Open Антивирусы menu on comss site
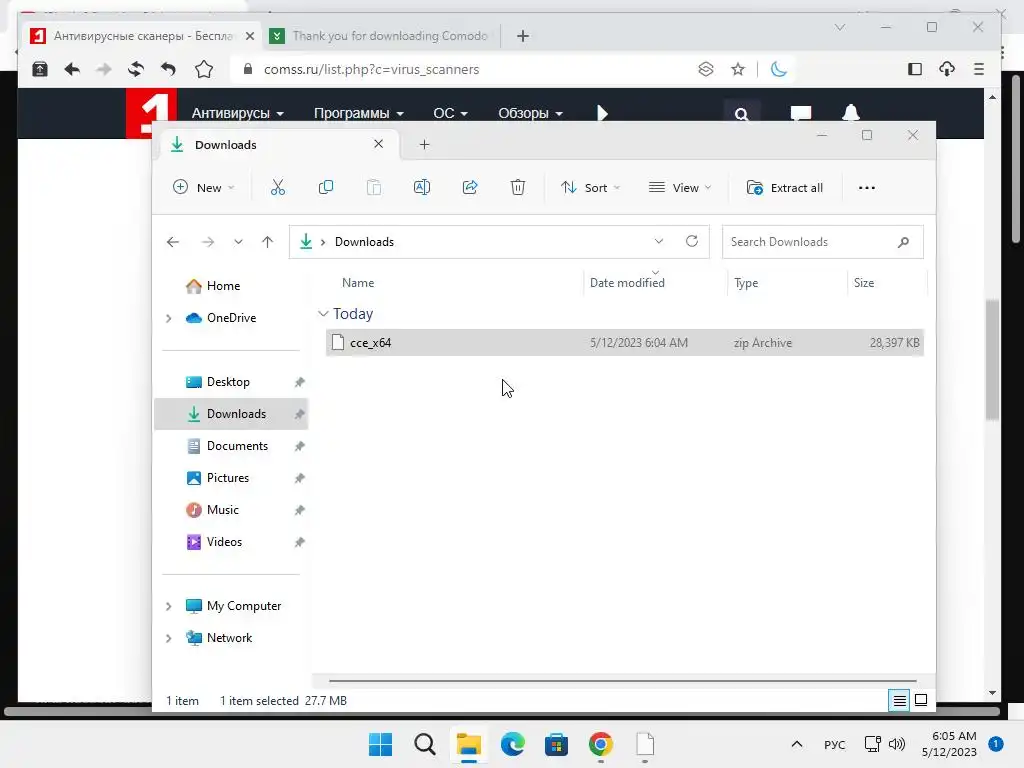This screenshot has height=768, width=1024. (237, 113)
